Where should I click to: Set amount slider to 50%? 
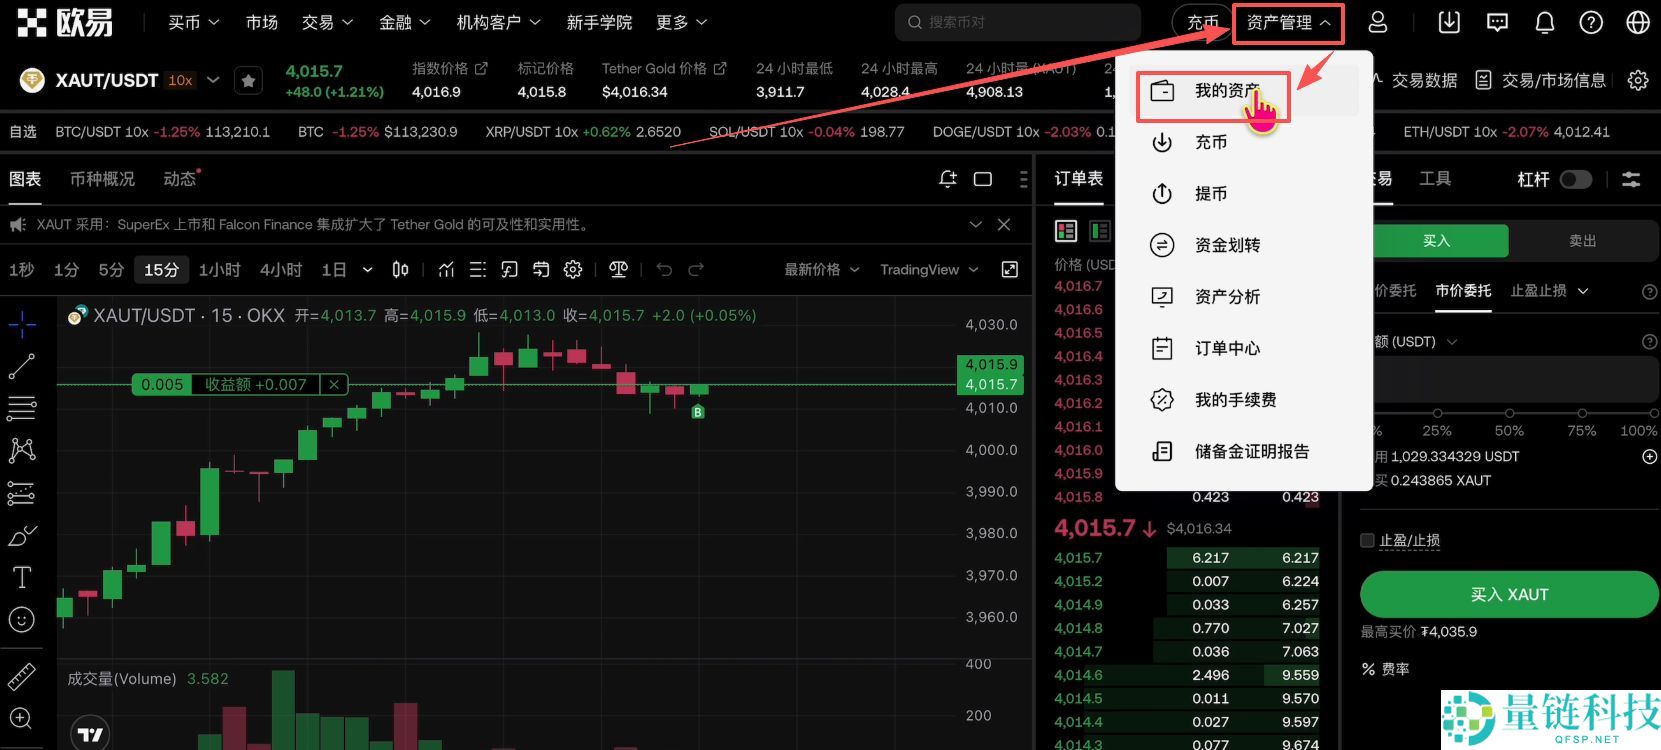[x=1509, y=413]
